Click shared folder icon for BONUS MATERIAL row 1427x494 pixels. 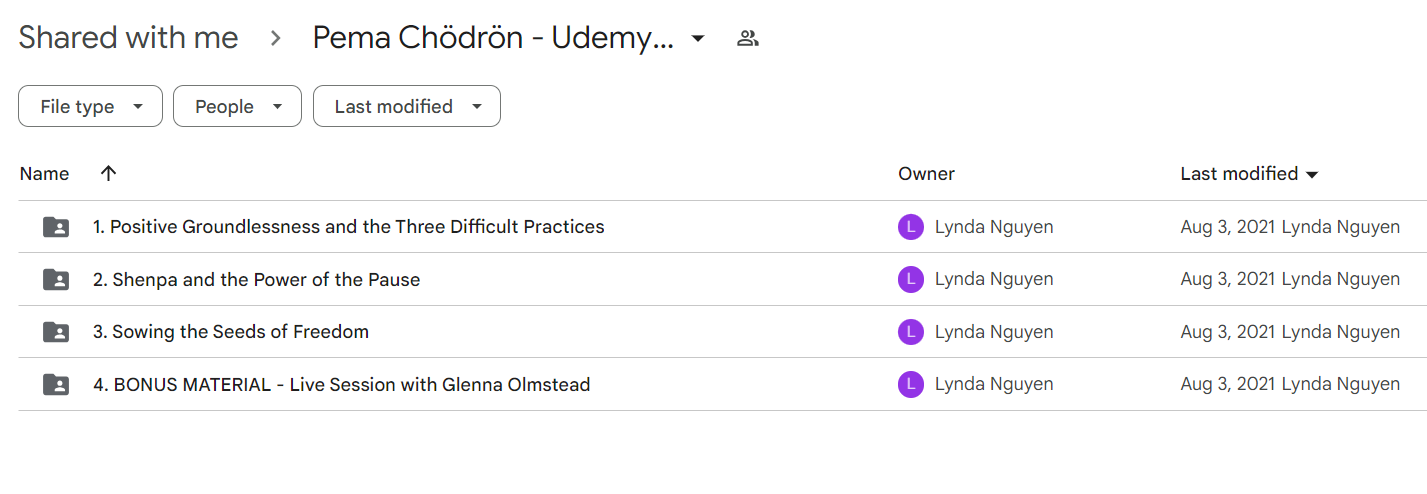point(56,384)
